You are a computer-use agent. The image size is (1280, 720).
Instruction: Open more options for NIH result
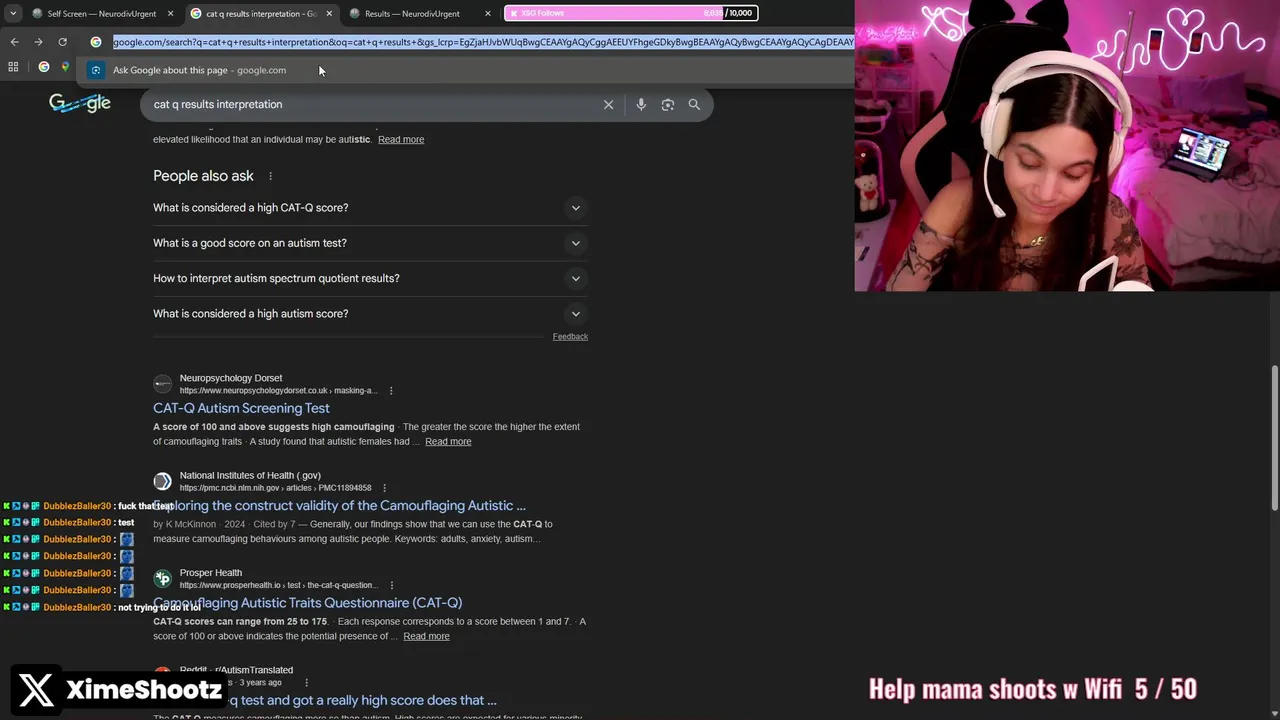pyautogui.click(x=384, y=488)
